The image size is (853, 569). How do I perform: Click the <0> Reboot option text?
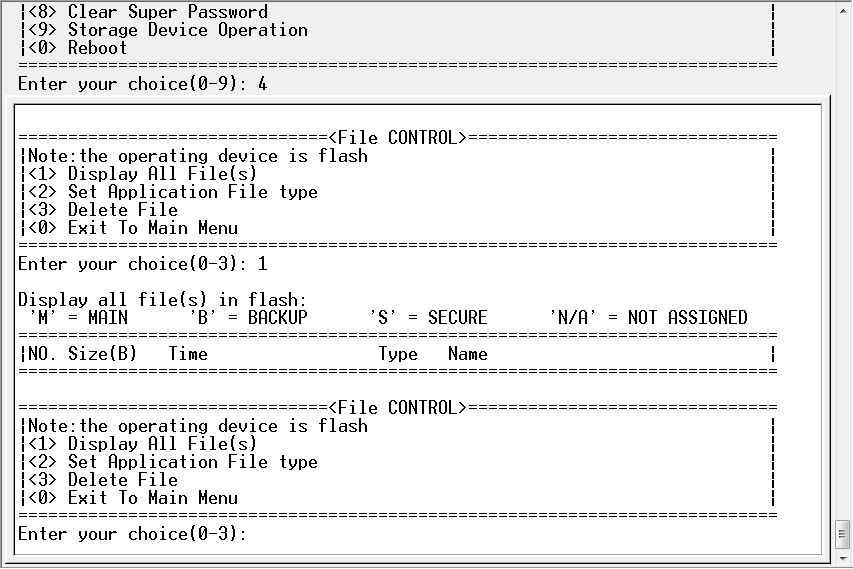pos(97,48)
